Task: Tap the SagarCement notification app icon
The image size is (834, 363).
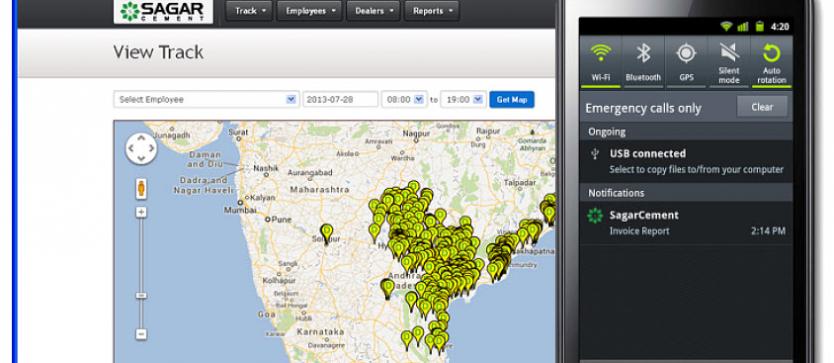Action: (595, 216)
